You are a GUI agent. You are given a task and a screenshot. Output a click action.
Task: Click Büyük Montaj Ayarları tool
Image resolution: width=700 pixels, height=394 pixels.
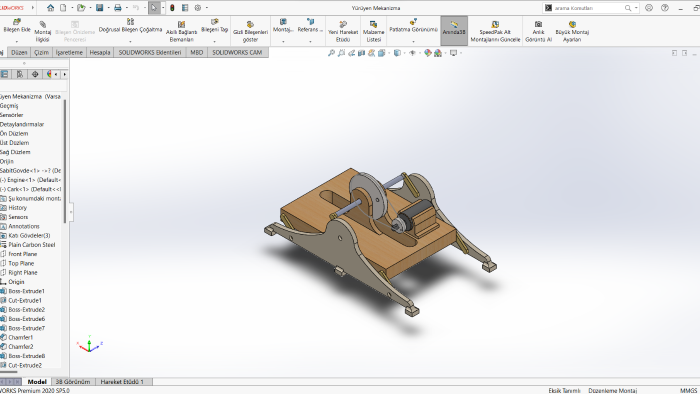point(572,31)
